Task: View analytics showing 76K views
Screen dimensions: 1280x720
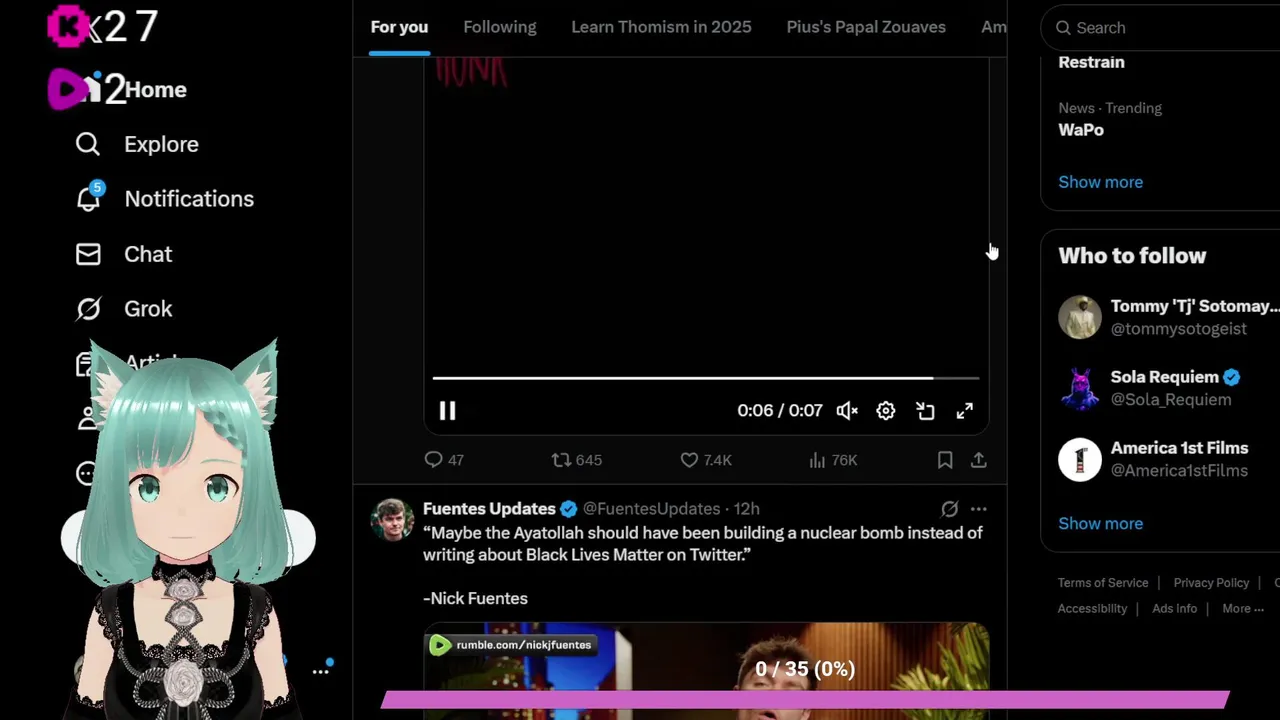Action: (x=833, y=460)
